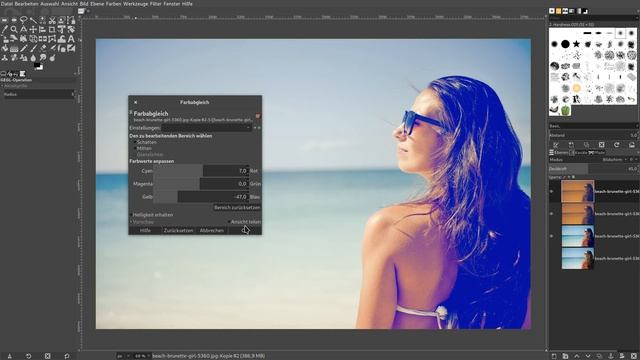Click the Hilfe button in Farbabgleich dialog

(x=145, y=231)
